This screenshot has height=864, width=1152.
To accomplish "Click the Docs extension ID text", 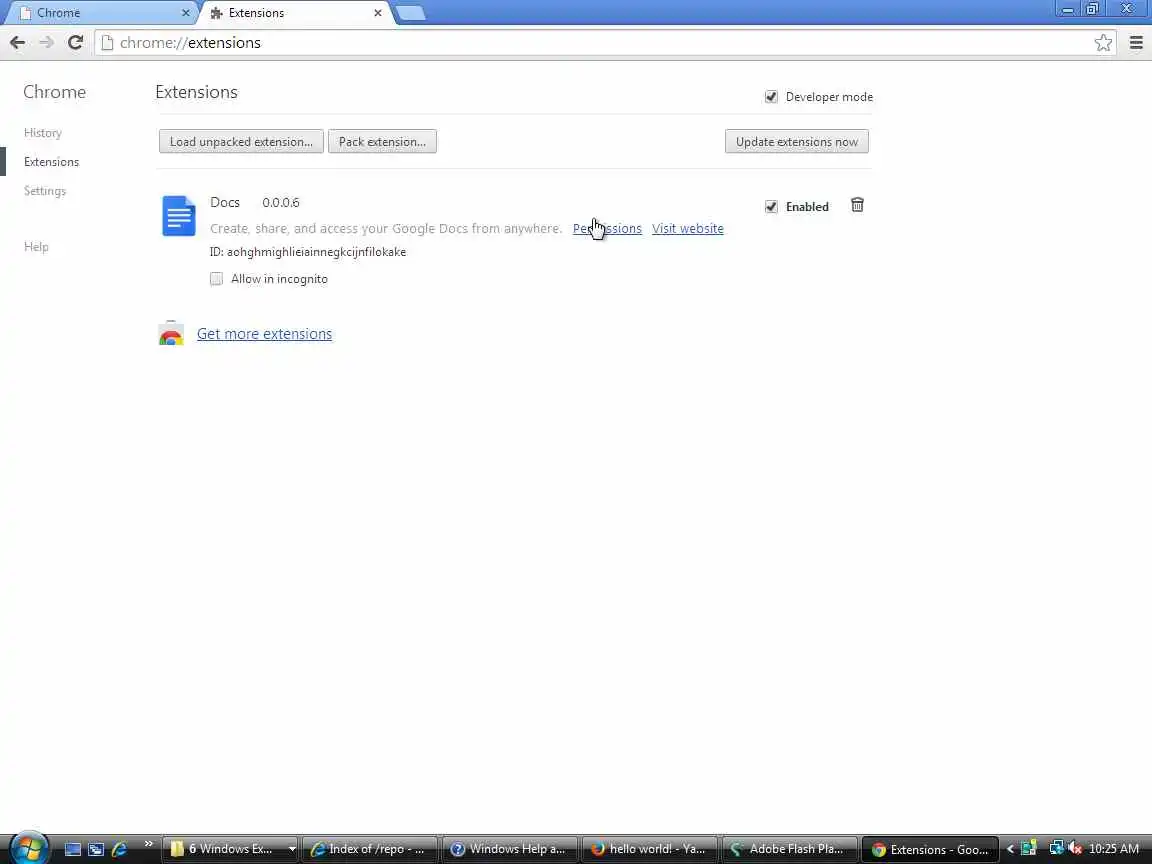I will 308,252.
